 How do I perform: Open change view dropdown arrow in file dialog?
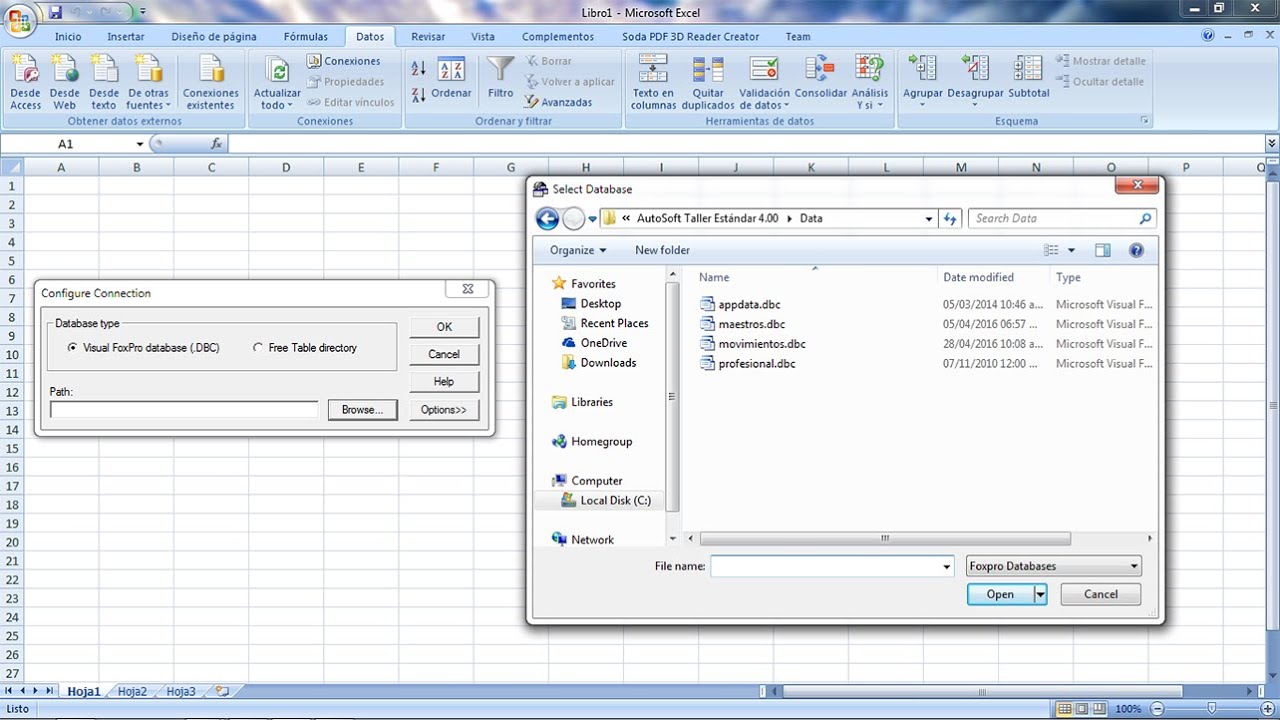pyautogui.click(x=1071, y=250)
